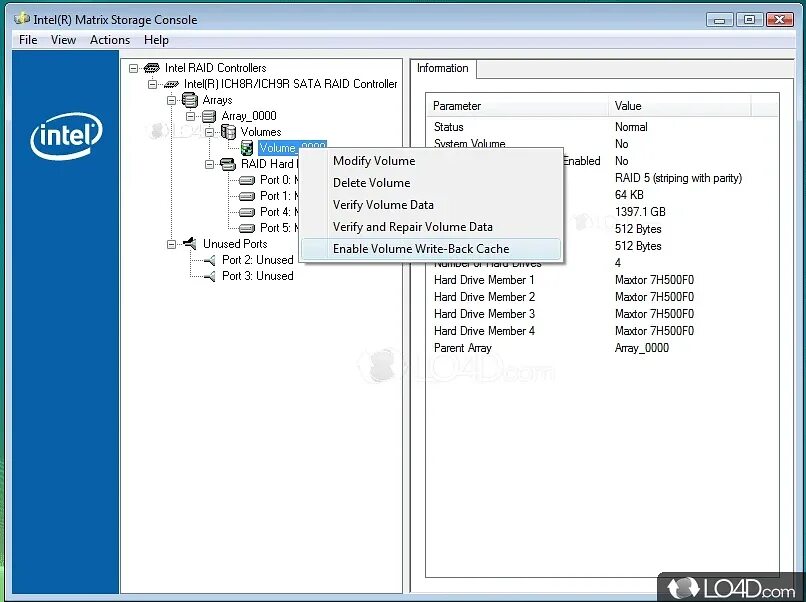Choose Enable Volume Write-Back Cache
This screenshot has width=806, height=602.
tap(431, 249)
